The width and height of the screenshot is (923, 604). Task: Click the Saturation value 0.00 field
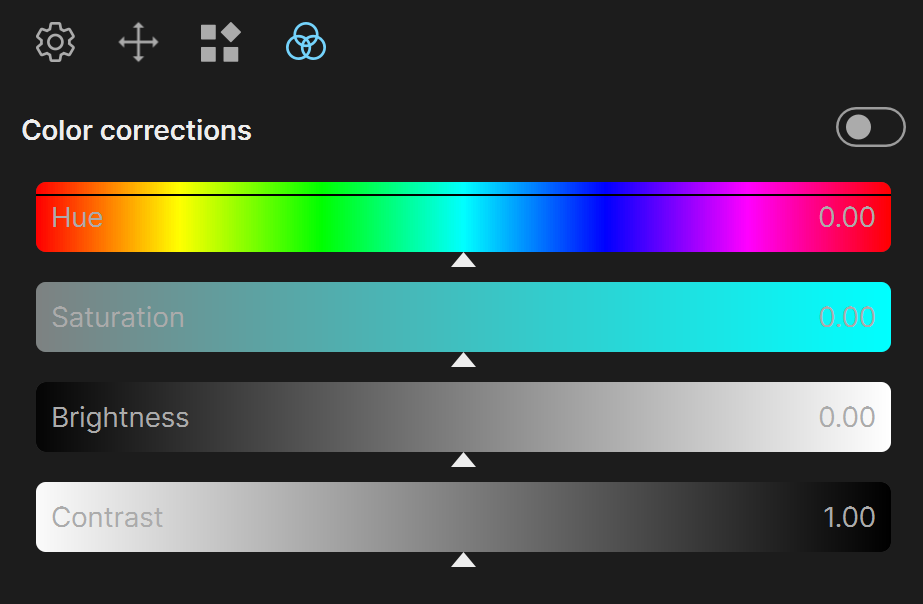tap(846, 317)
